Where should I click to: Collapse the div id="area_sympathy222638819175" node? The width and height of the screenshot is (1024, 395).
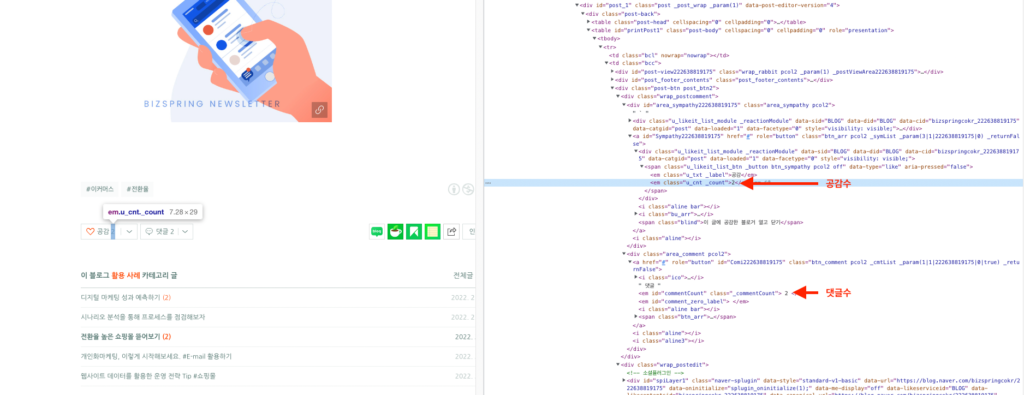tap(624, 104)
